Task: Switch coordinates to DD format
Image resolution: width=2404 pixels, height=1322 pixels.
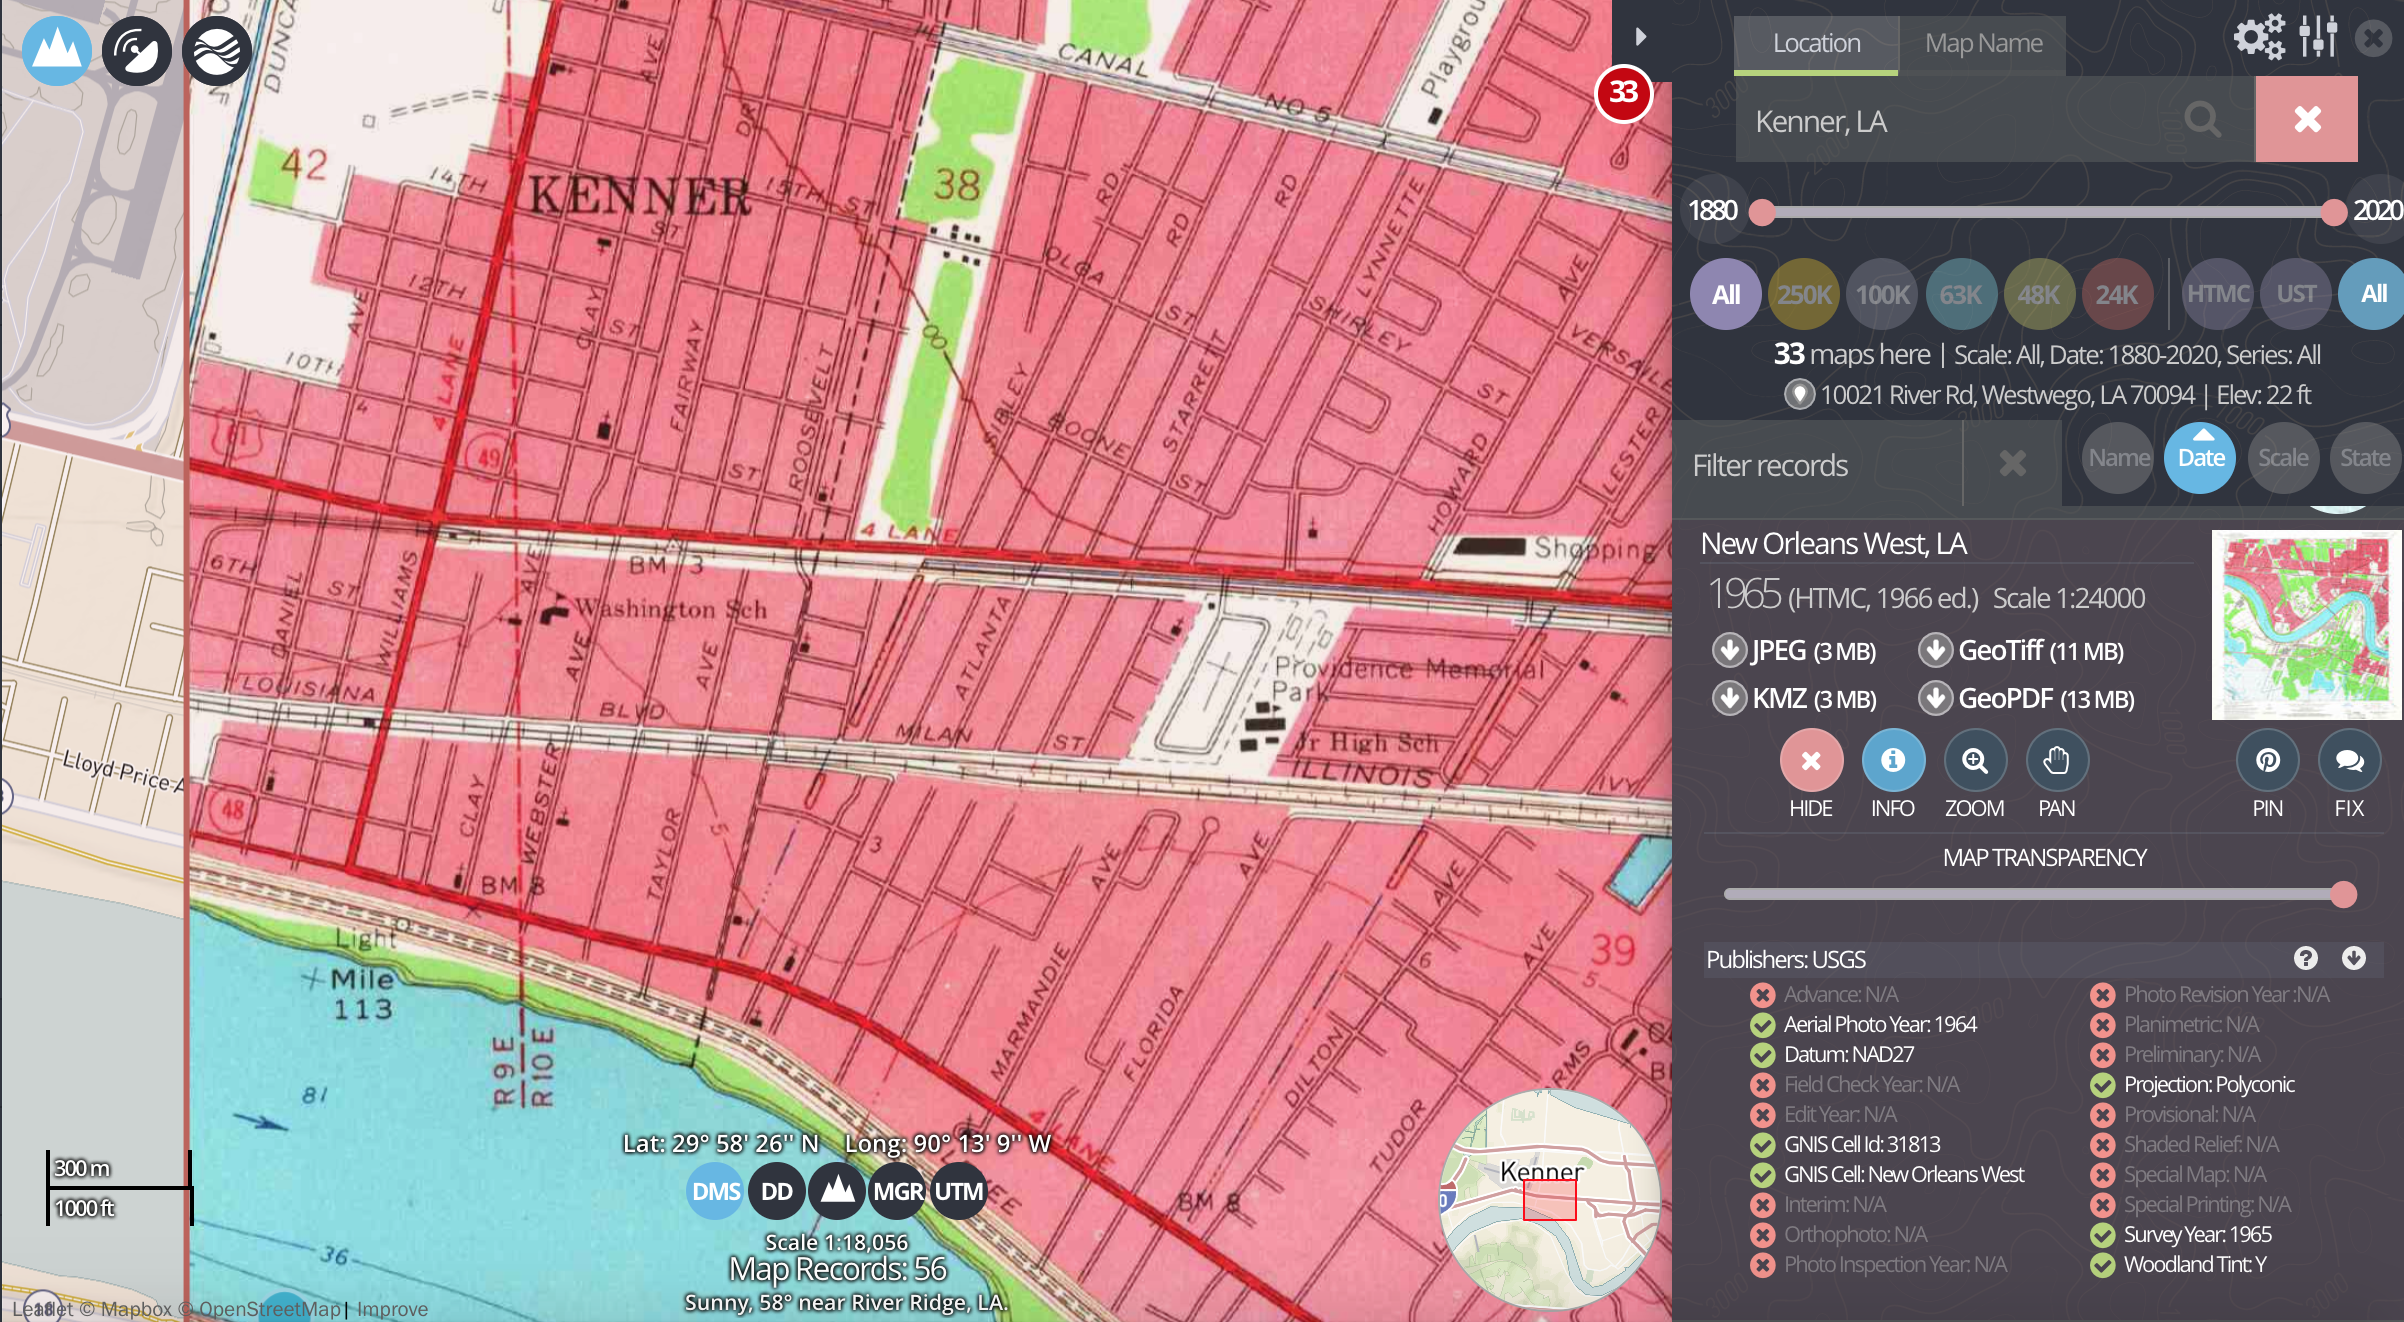Action: (776, 1191)
